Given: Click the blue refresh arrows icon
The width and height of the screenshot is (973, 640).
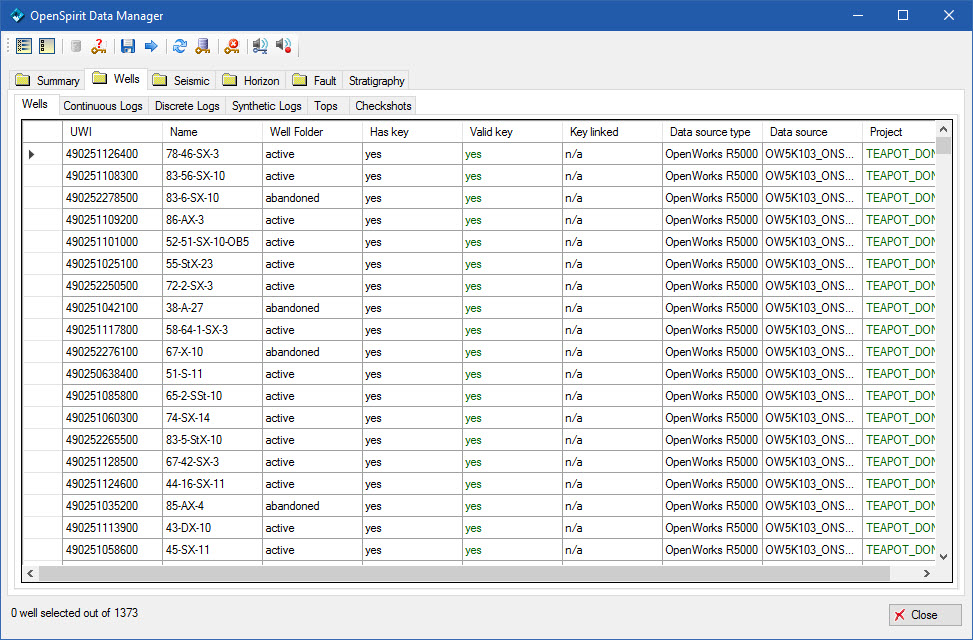Looking at the screenshot, I should click(180, 46).
